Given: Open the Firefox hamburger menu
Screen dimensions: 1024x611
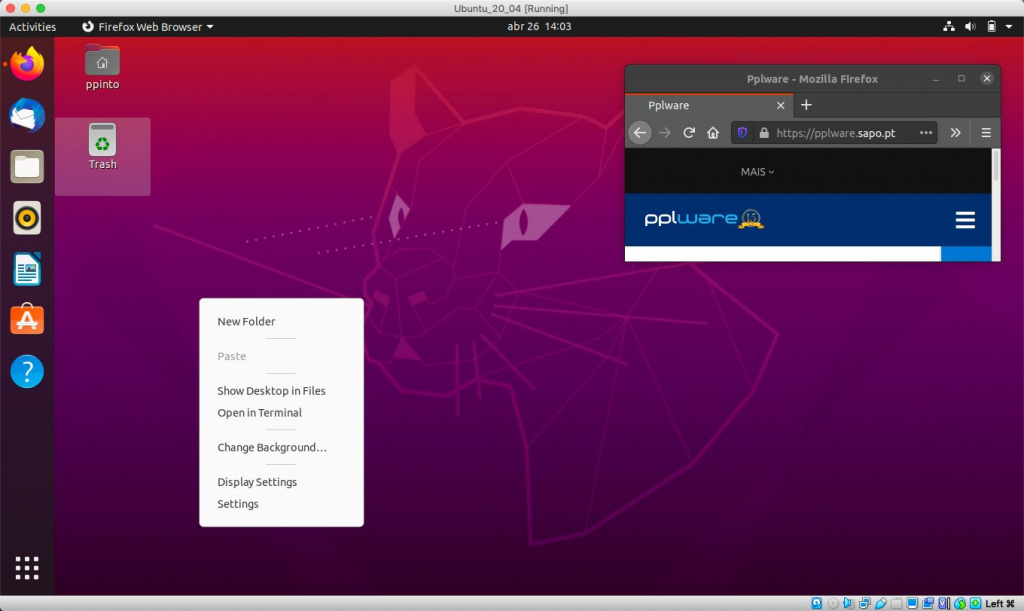Looking at the screenshot, I should (x=985, y=132).
